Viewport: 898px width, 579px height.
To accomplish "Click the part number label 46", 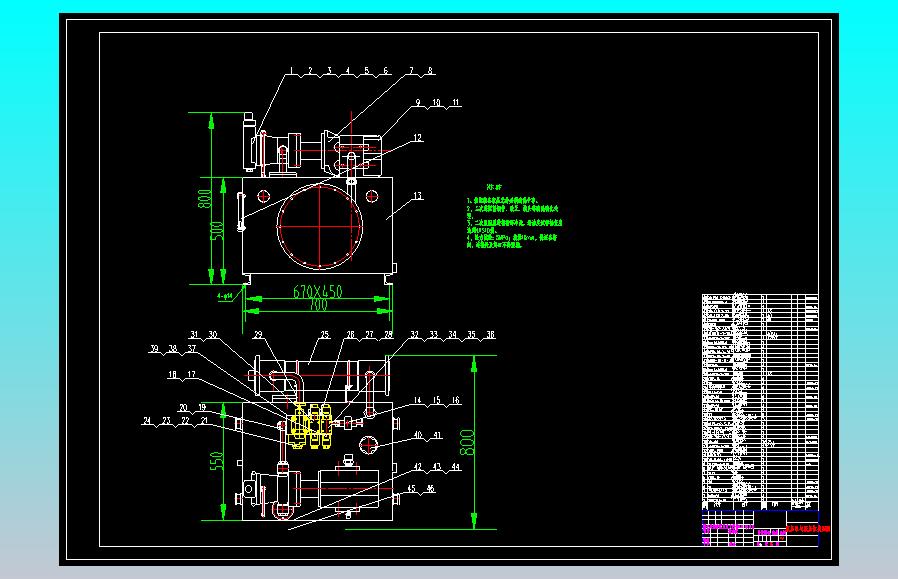I will pos(430,489).
